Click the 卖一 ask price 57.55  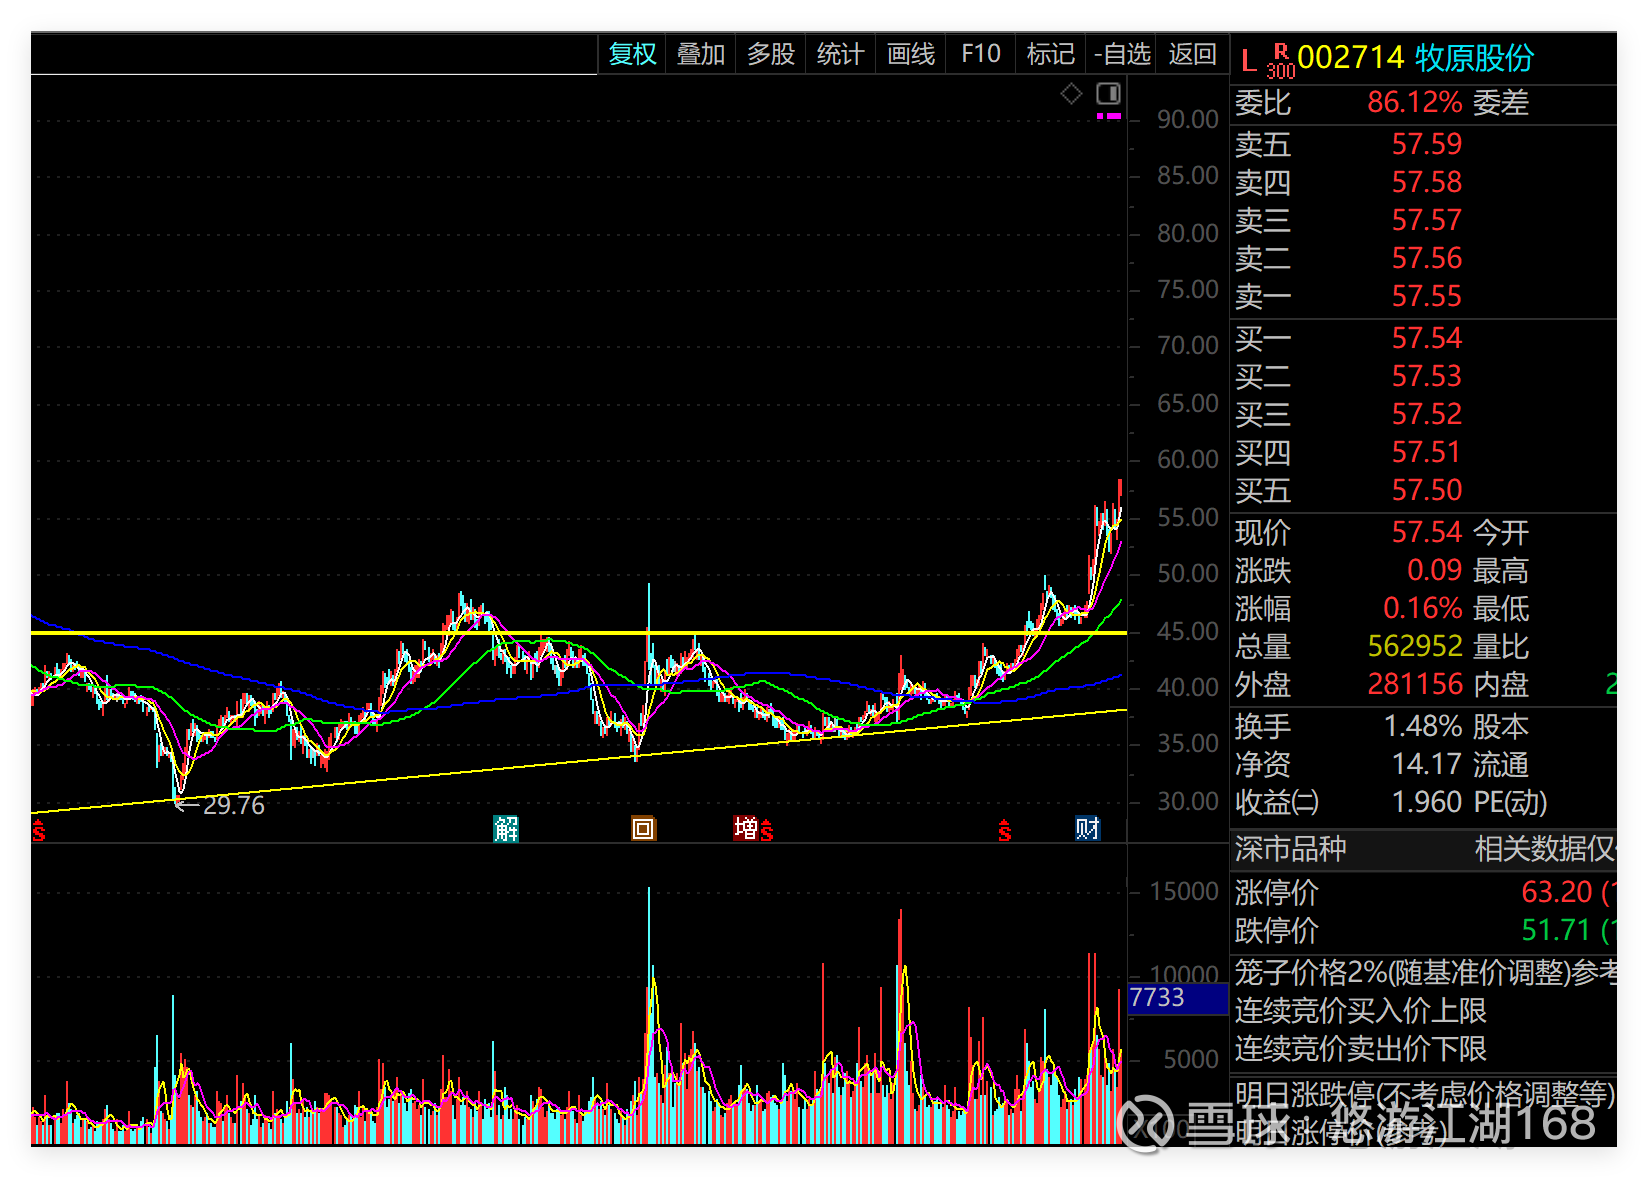click(1427, 296)
